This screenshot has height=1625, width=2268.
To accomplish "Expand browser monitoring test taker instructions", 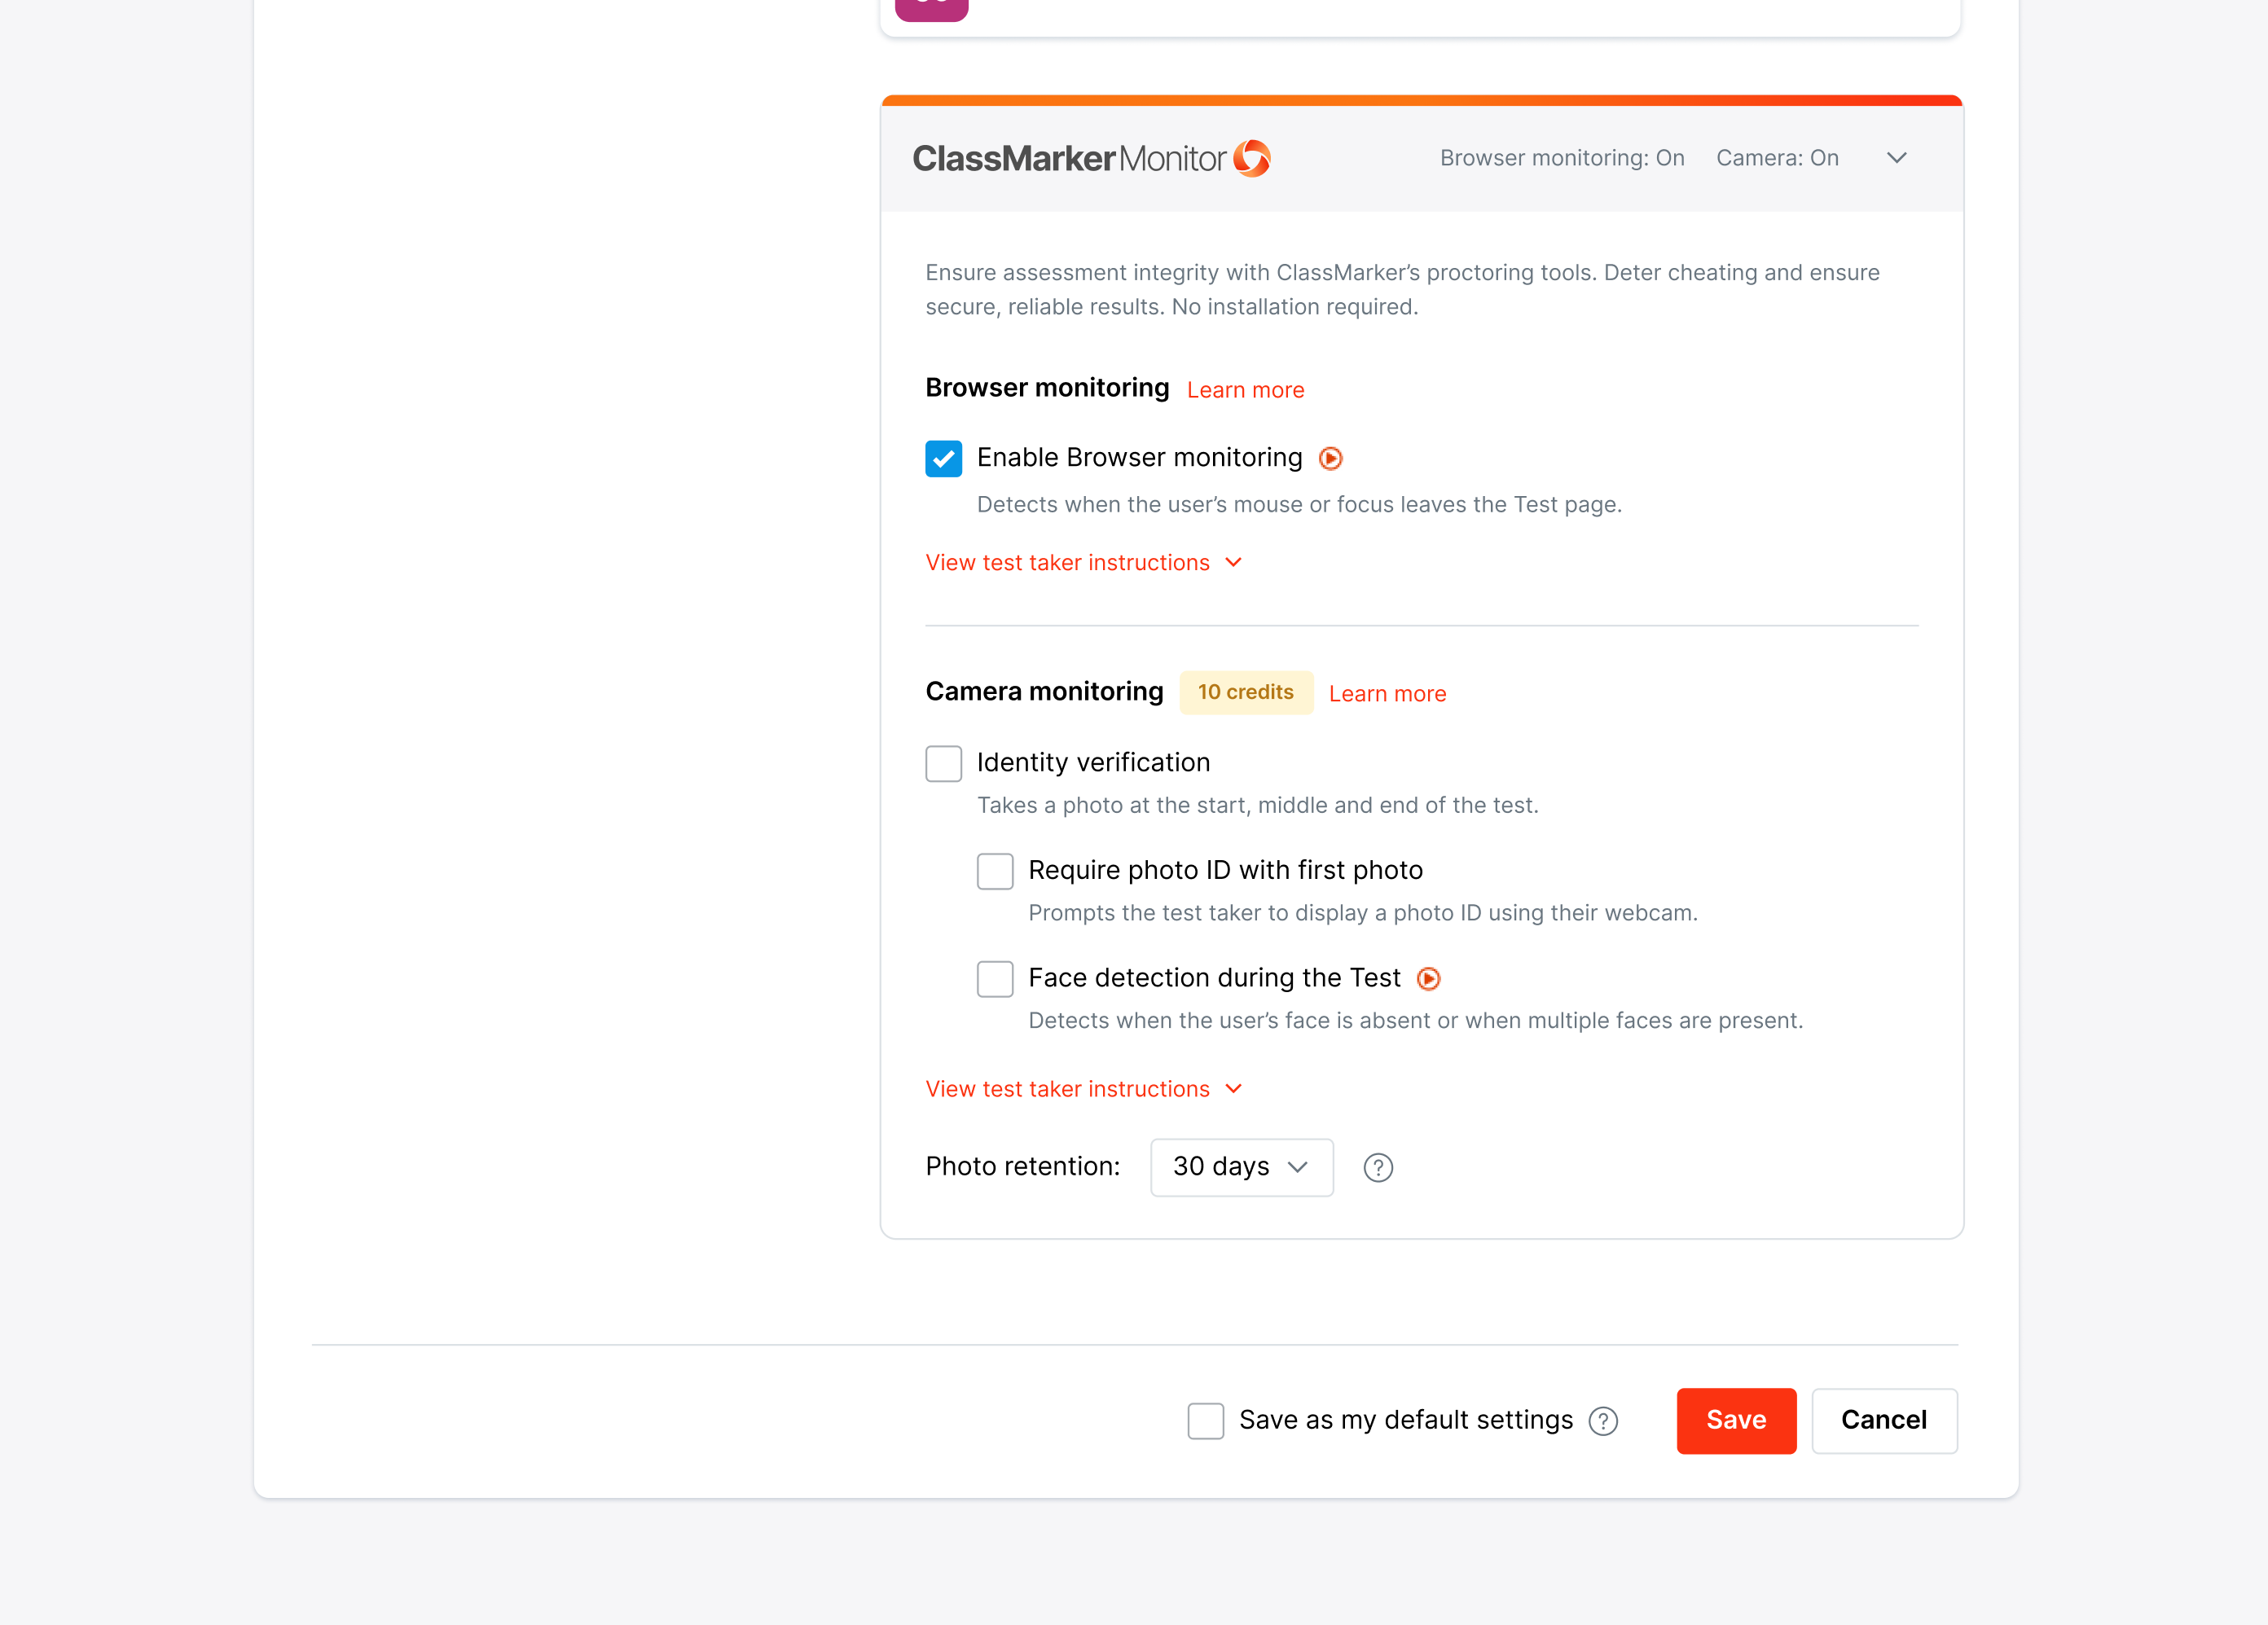I will coord(1083,563).
